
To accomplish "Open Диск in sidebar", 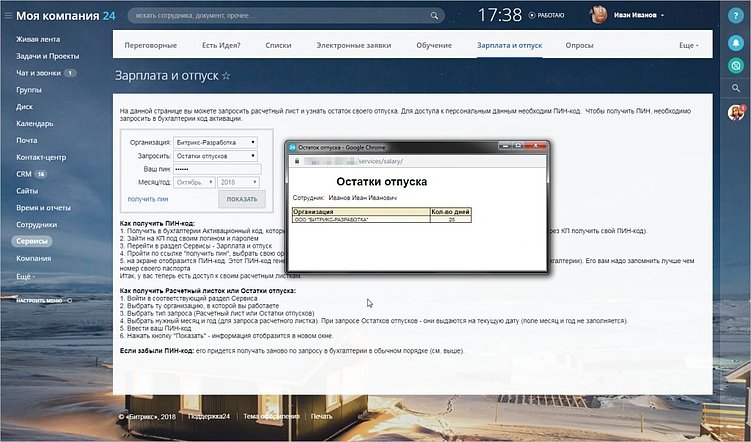I will click(24, 106).
